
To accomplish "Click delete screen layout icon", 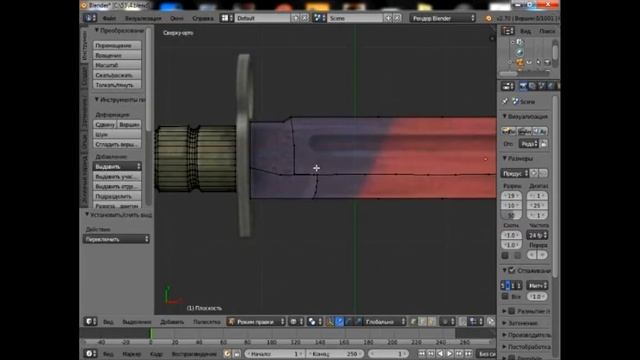I will point(304,18).
